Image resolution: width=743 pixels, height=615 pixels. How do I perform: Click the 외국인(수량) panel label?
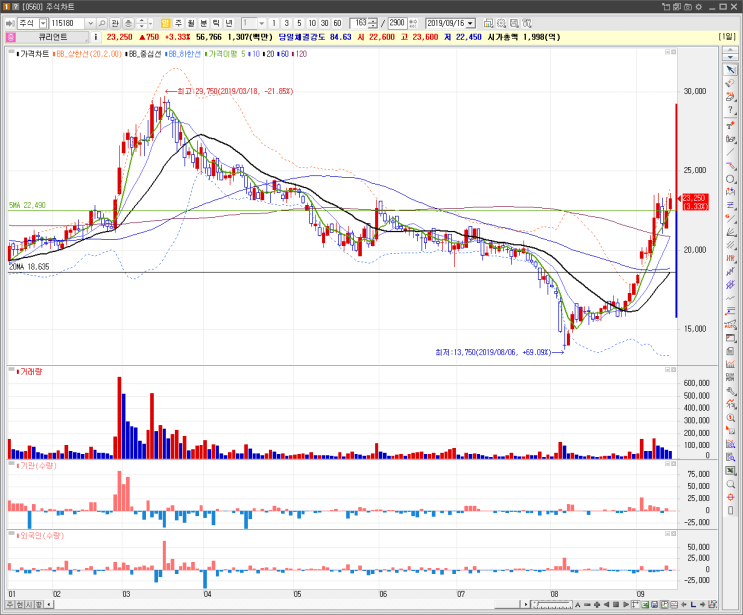click(x=42, y=535)
